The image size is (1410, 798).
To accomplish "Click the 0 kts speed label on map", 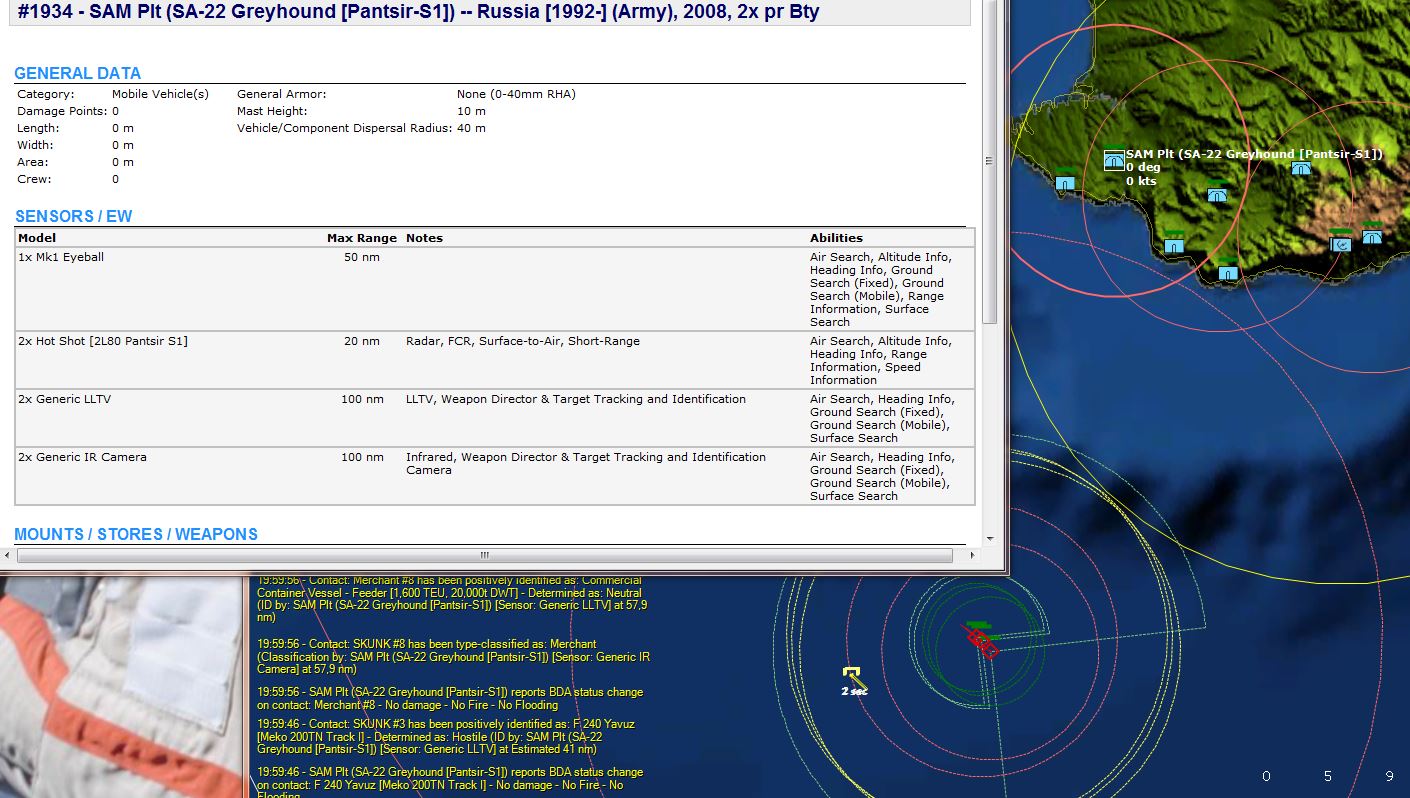I will click(1141, 181).
